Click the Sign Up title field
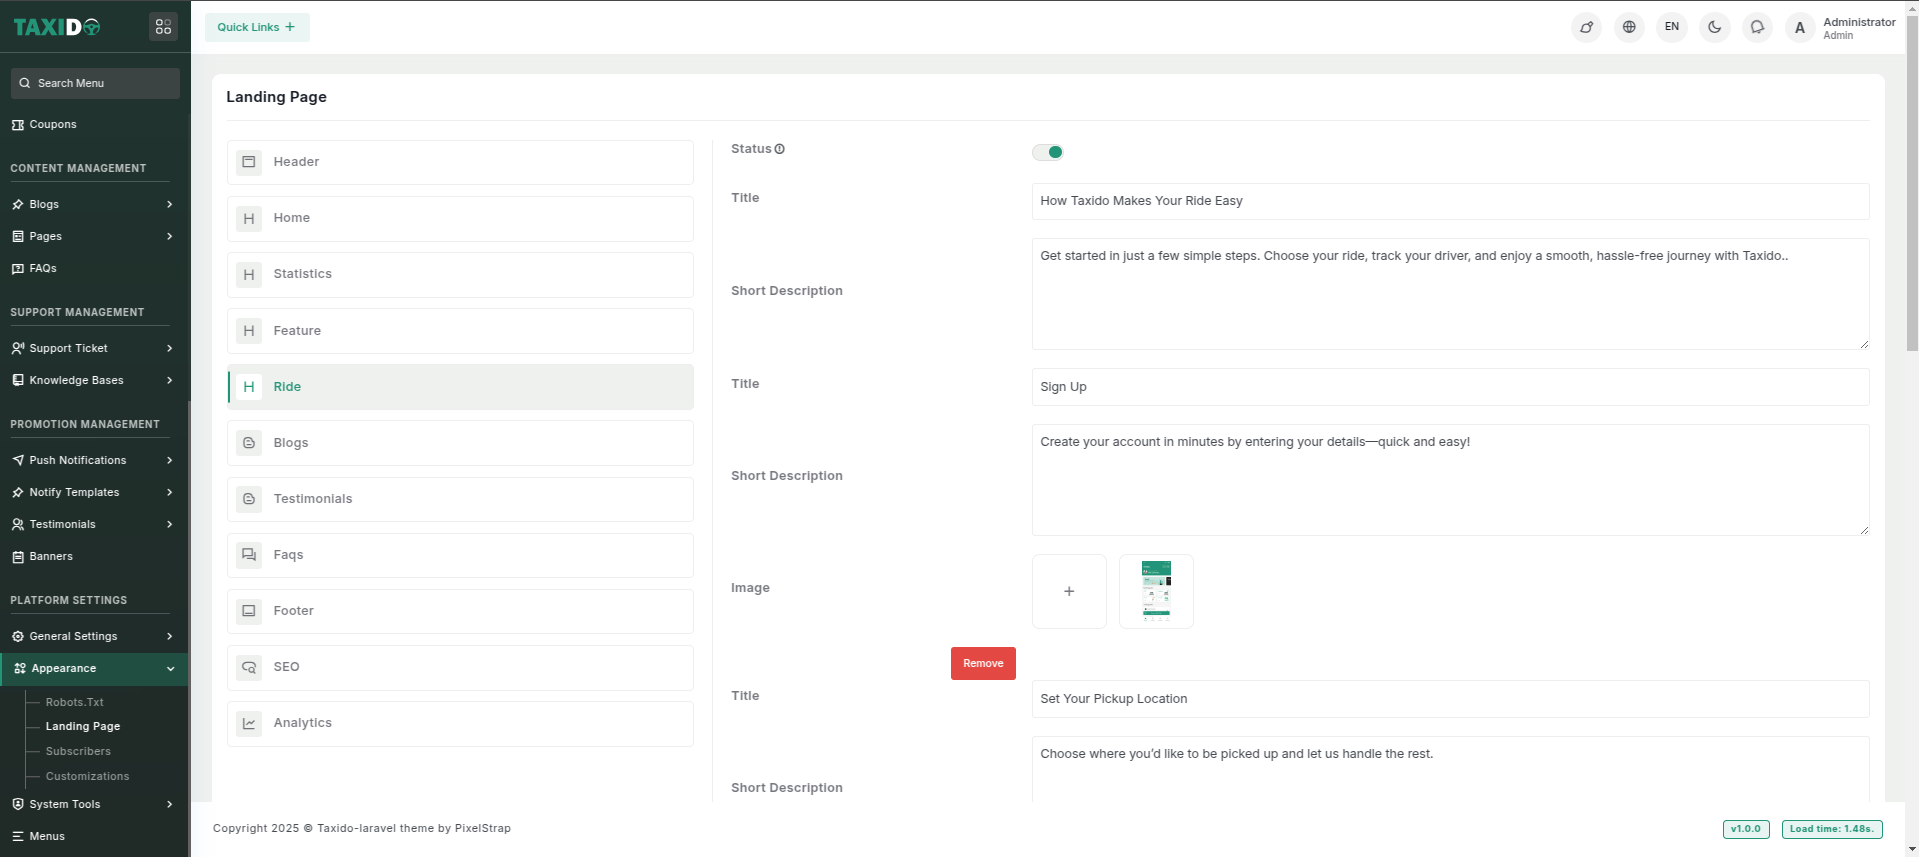 coord(1449,387)
